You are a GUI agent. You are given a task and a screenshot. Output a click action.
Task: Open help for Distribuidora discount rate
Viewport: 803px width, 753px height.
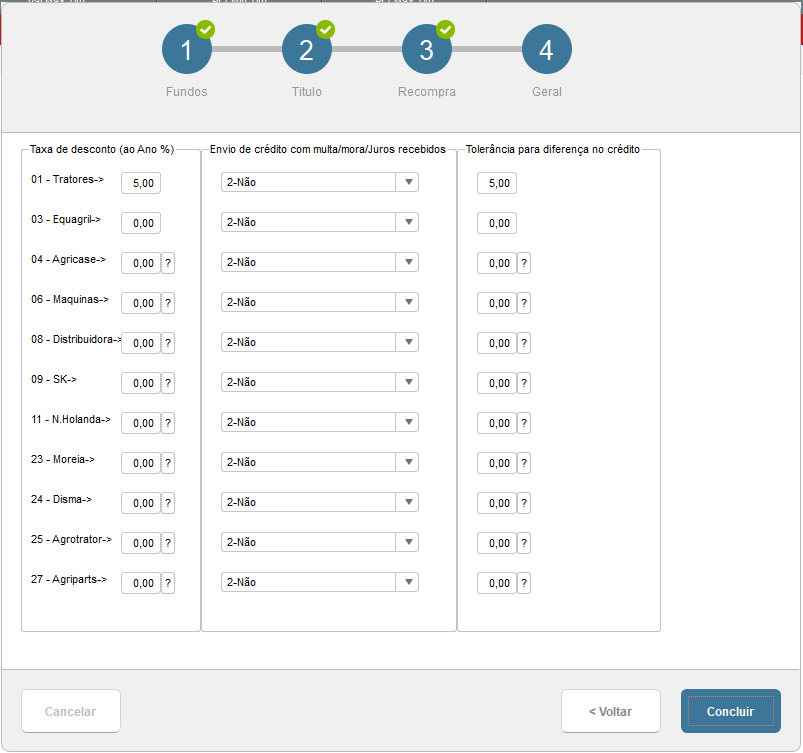168,343
